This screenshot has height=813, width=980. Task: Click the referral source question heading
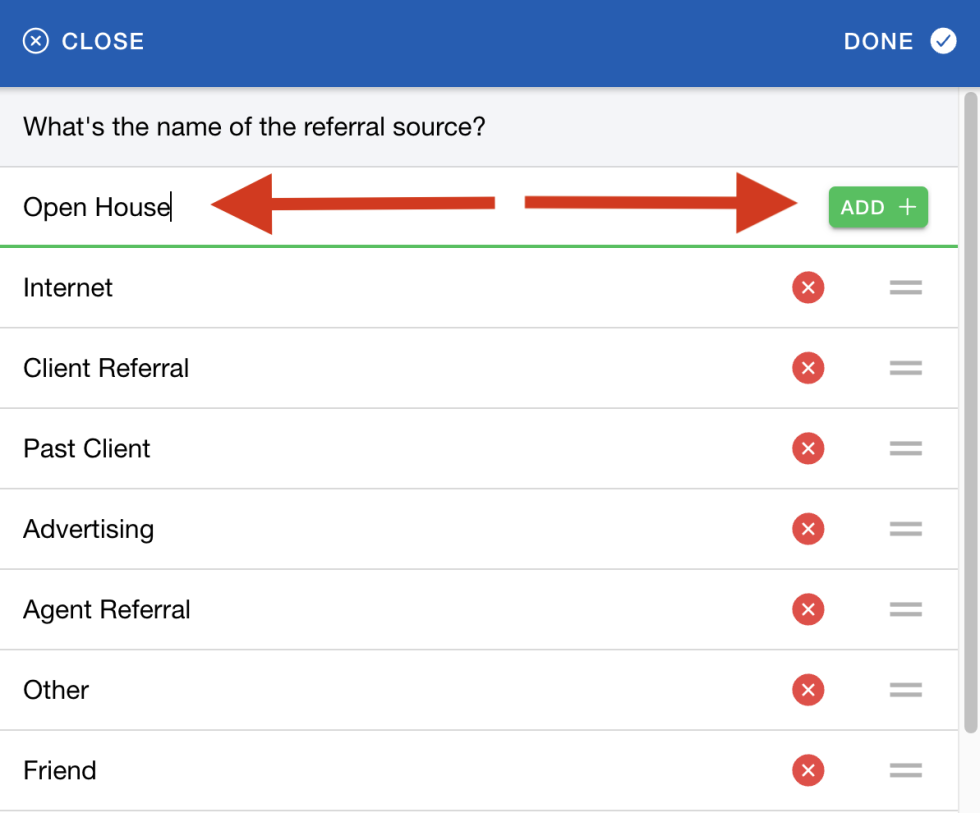tap(252, 127)
